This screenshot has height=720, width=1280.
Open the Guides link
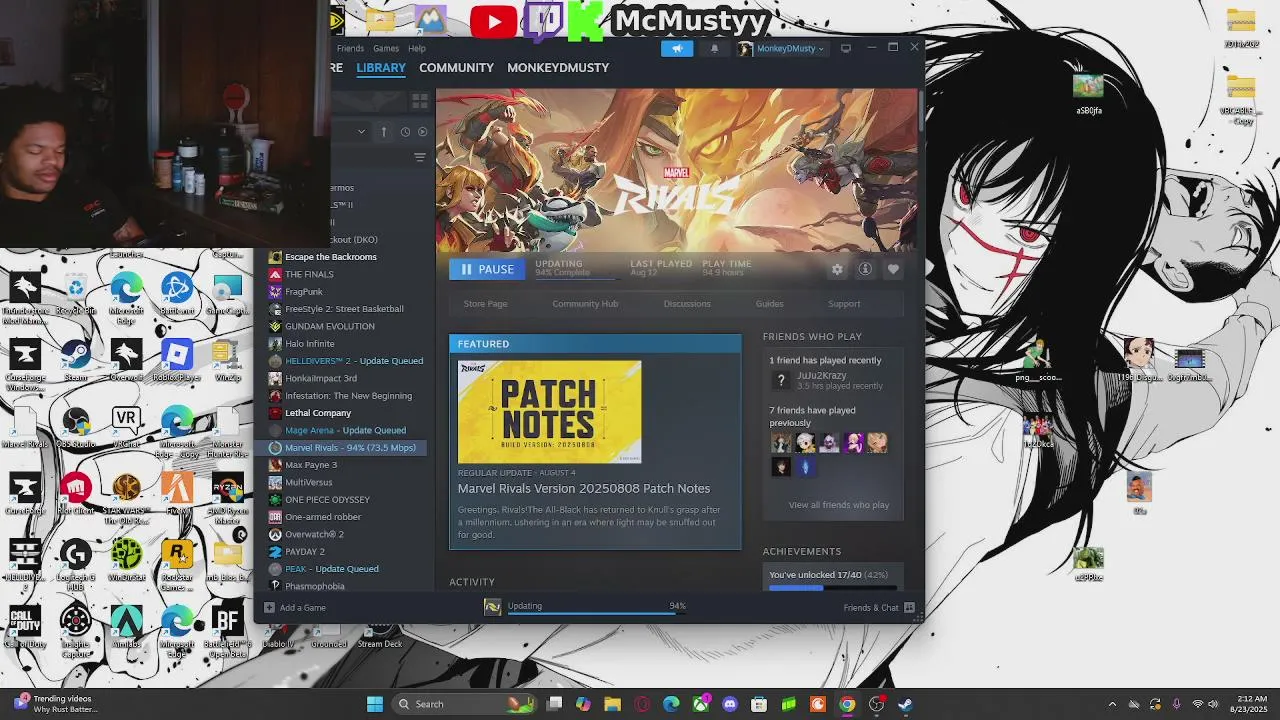pyautogui.click(x=769, y=303)
